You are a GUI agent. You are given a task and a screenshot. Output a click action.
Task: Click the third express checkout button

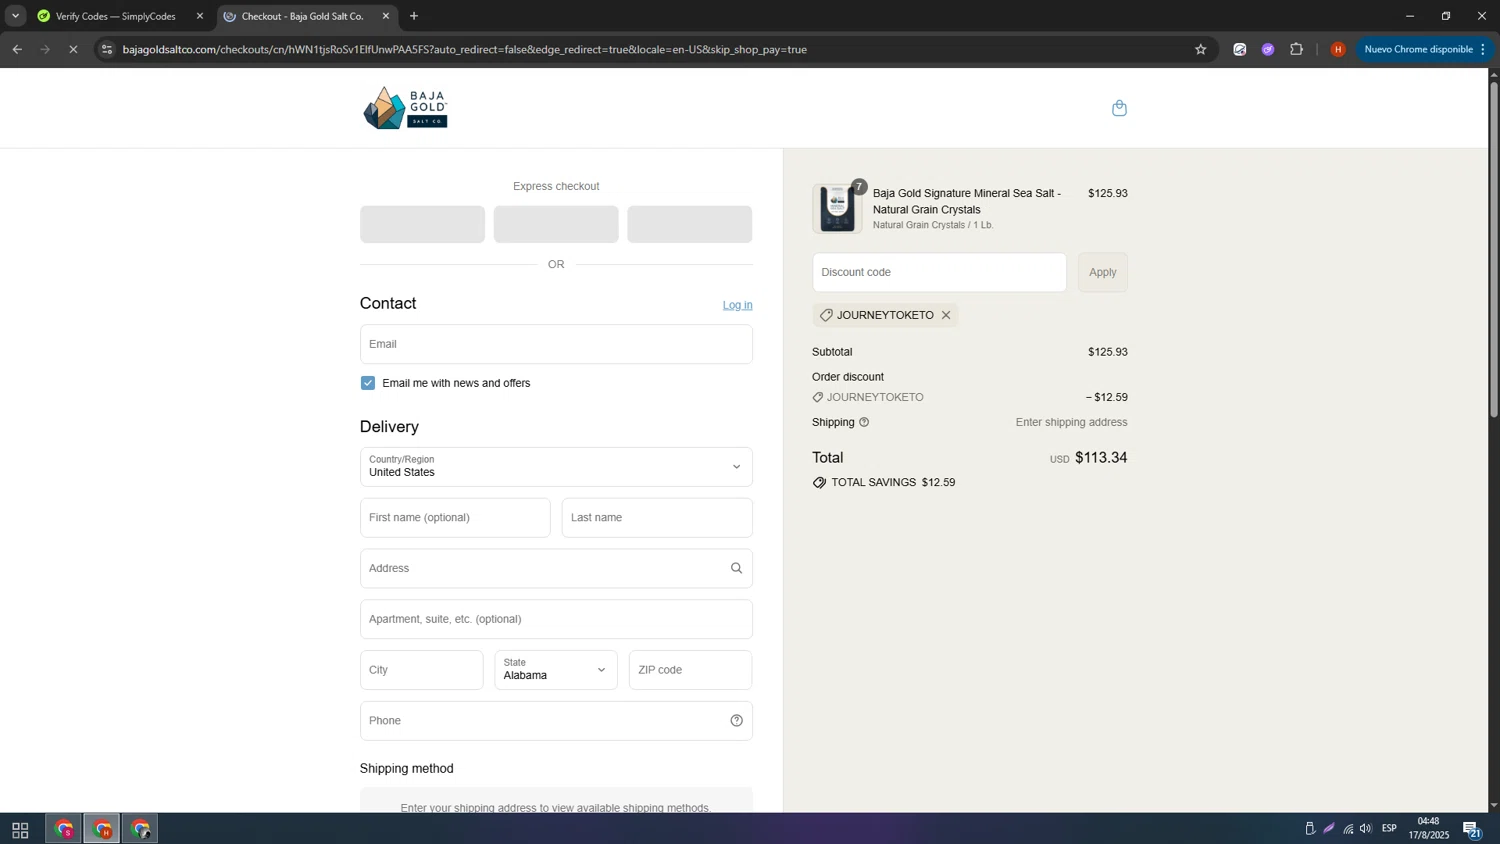click(x=690, y=224)
